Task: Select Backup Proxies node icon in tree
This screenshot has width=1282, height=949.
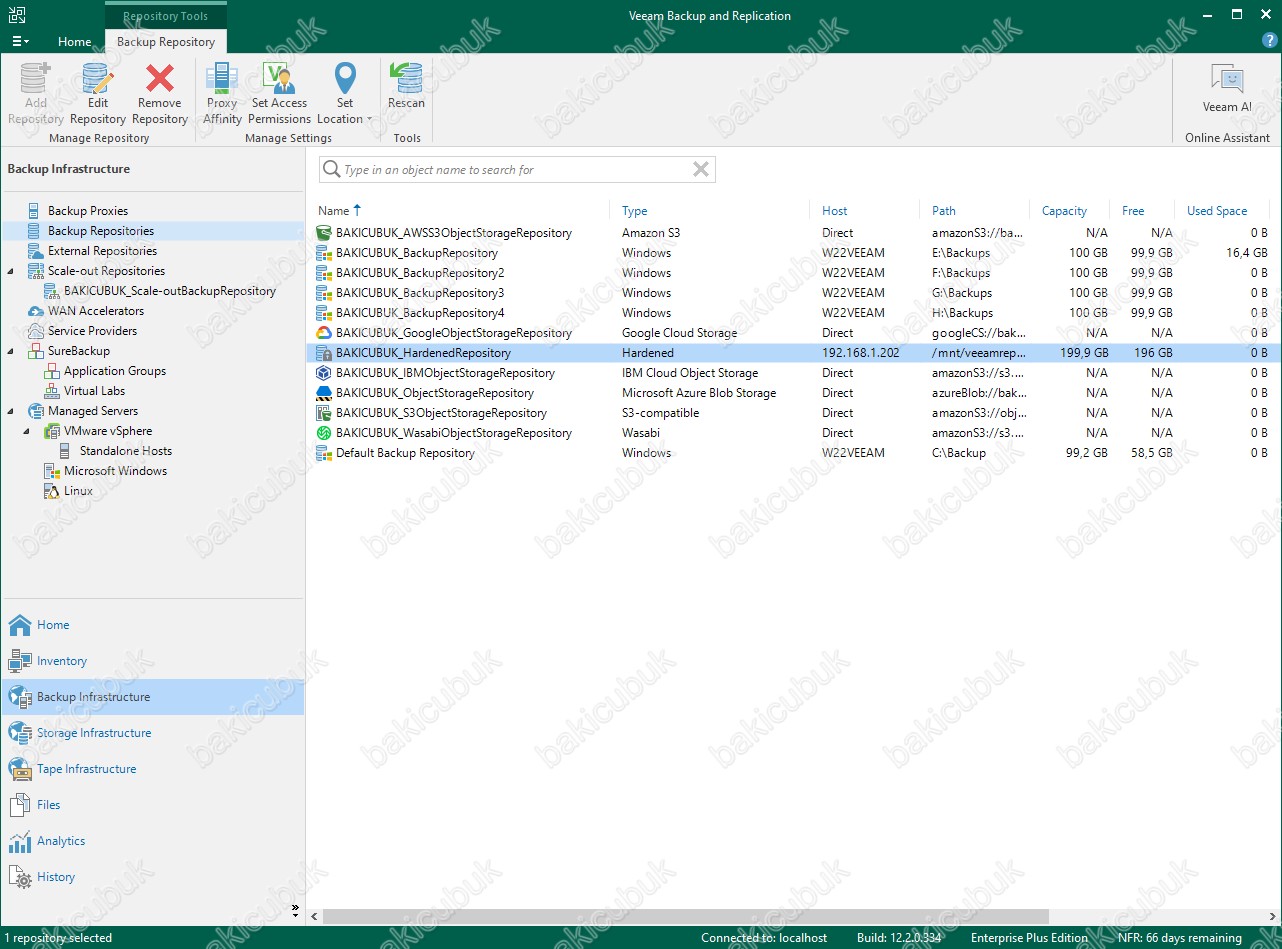Action: coord(34,211)
